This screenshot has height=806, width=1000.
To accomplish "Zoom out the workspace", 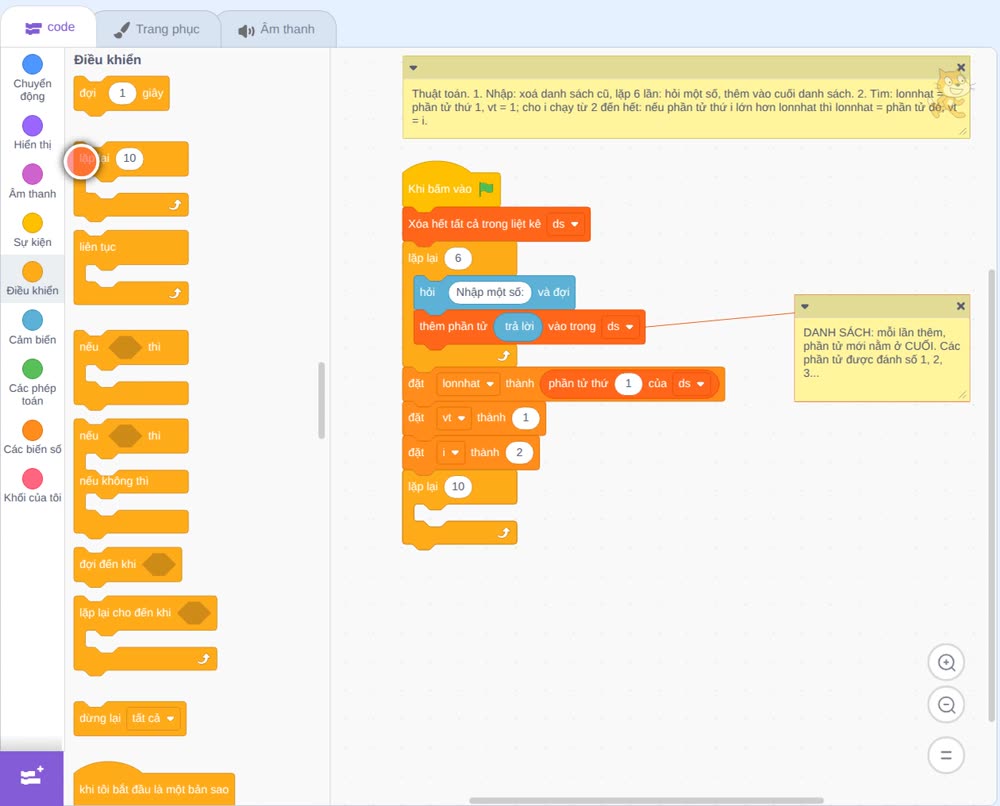I will [x=946, y=705].
